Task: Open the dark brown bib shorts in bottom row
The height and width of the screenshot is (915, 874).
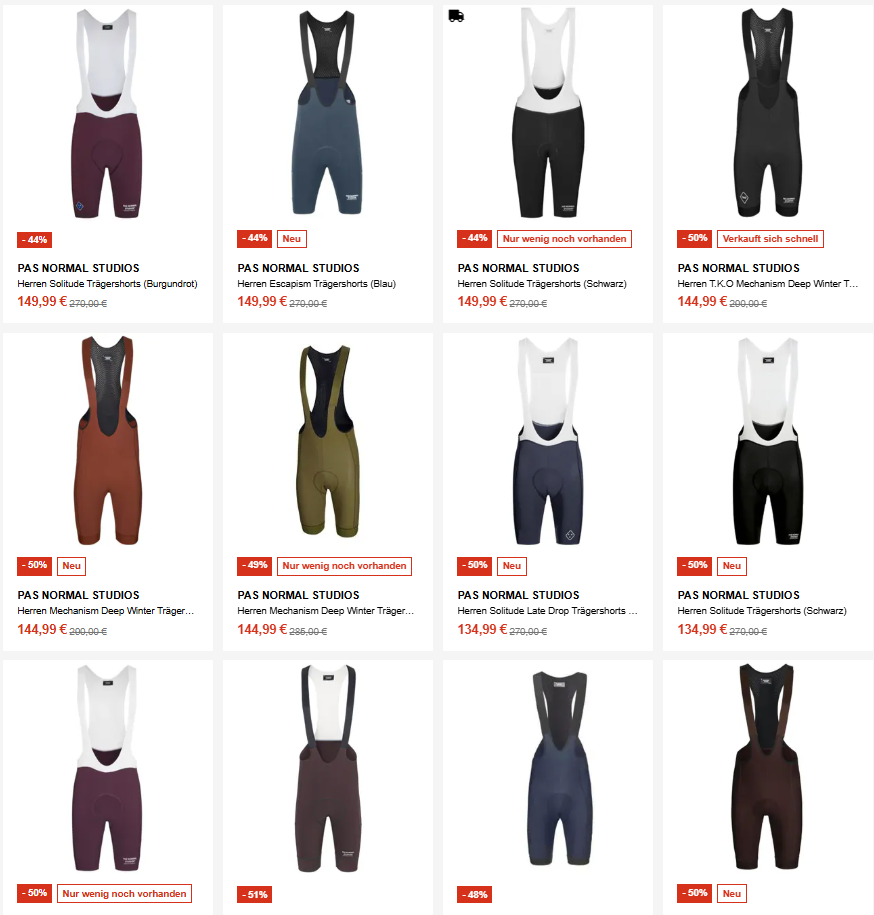Action: (767, 766)
